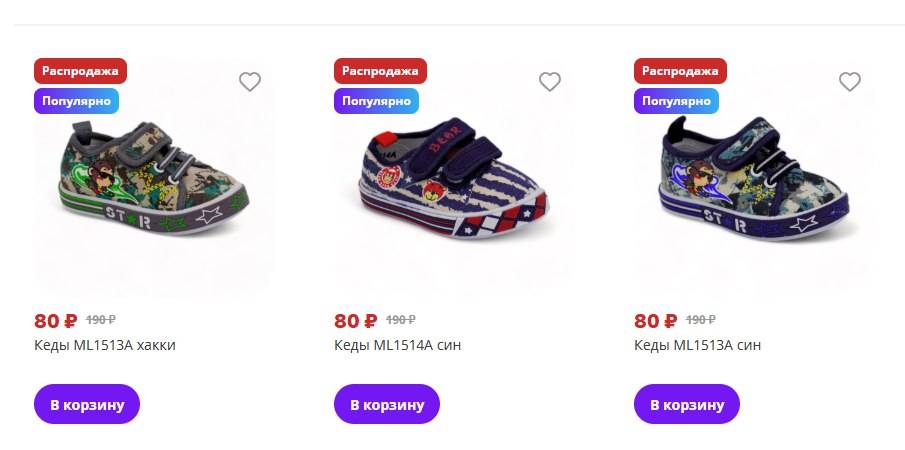Open the Кеды ML1513A хакки product title

[111, 345]
